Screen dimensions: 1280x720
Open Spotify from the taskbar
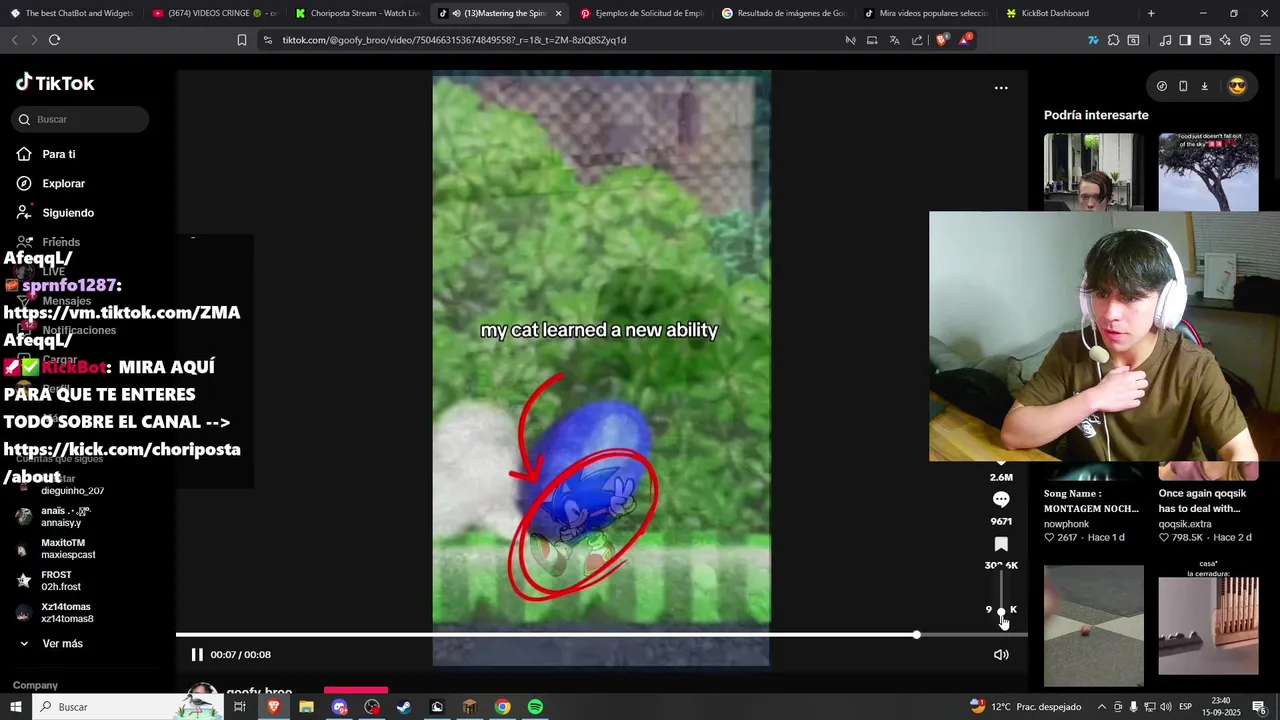pos(535,707)
